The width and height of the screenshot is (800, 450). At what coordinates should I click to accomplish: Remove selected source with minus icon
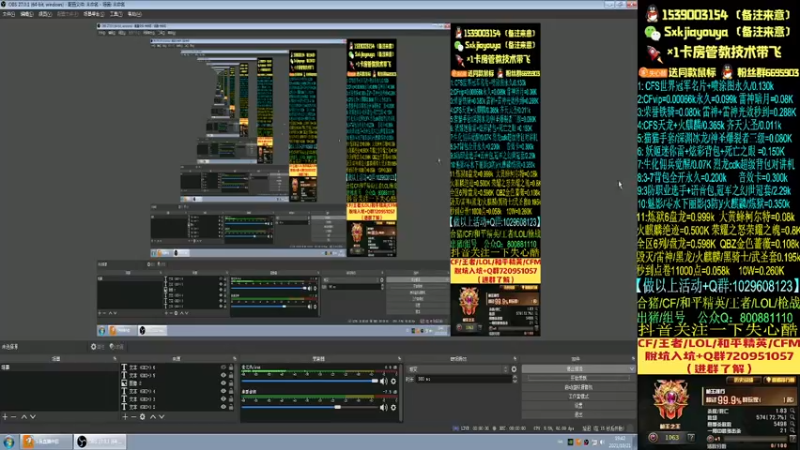134,417
